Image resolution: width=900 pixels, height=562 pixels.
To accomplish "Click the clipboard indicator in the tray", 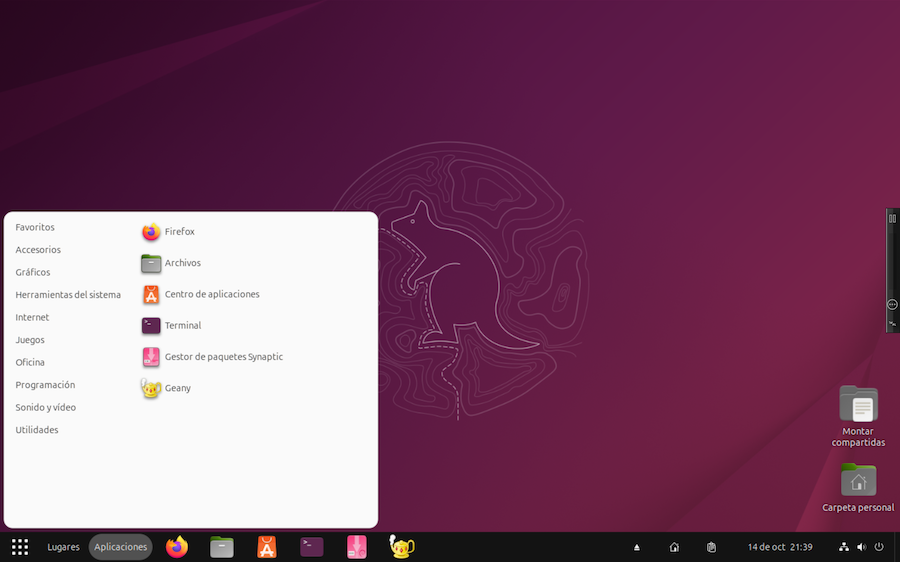I will [710, 547].
